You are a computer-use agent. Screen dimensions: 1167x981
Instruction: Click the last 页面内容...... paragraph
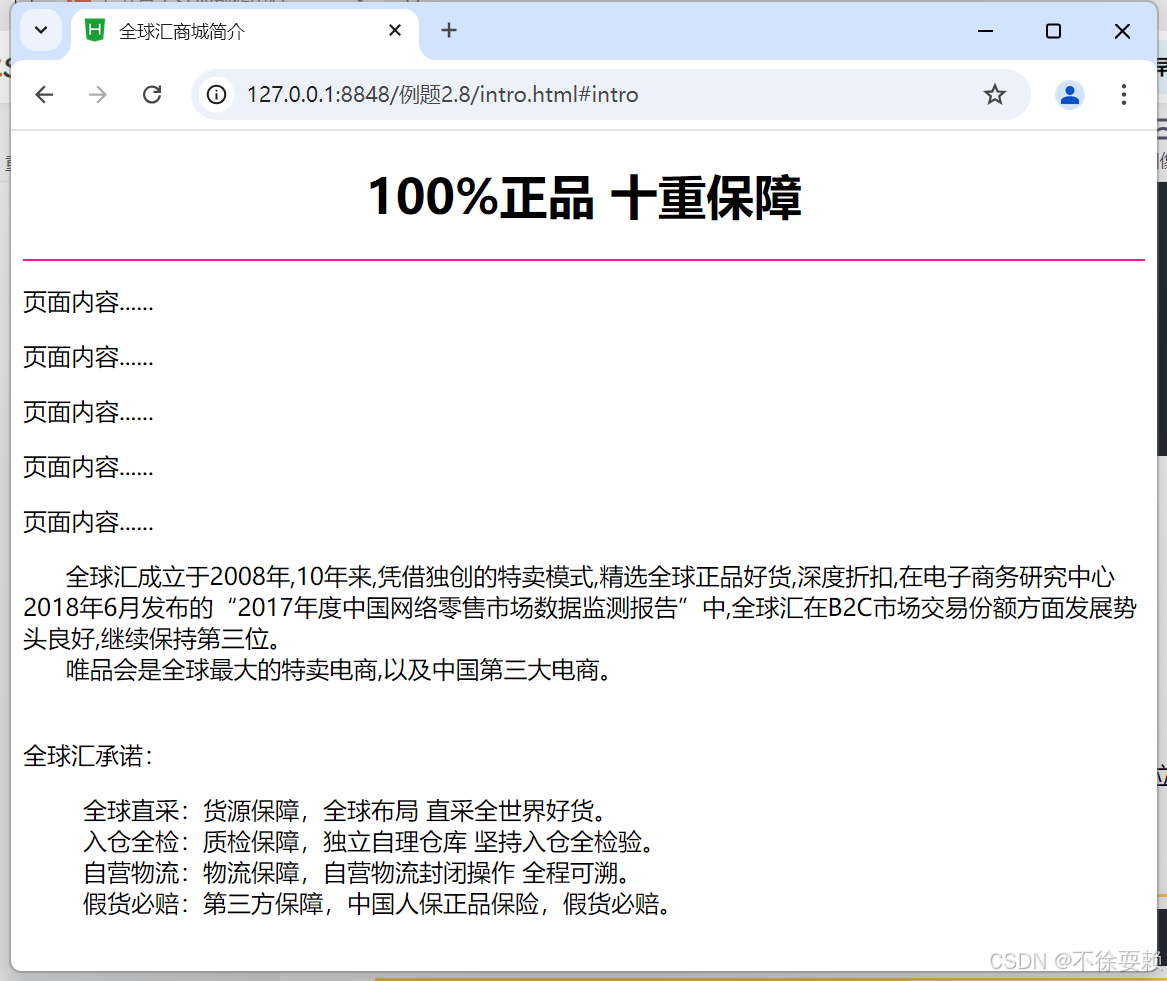(88, 522)
